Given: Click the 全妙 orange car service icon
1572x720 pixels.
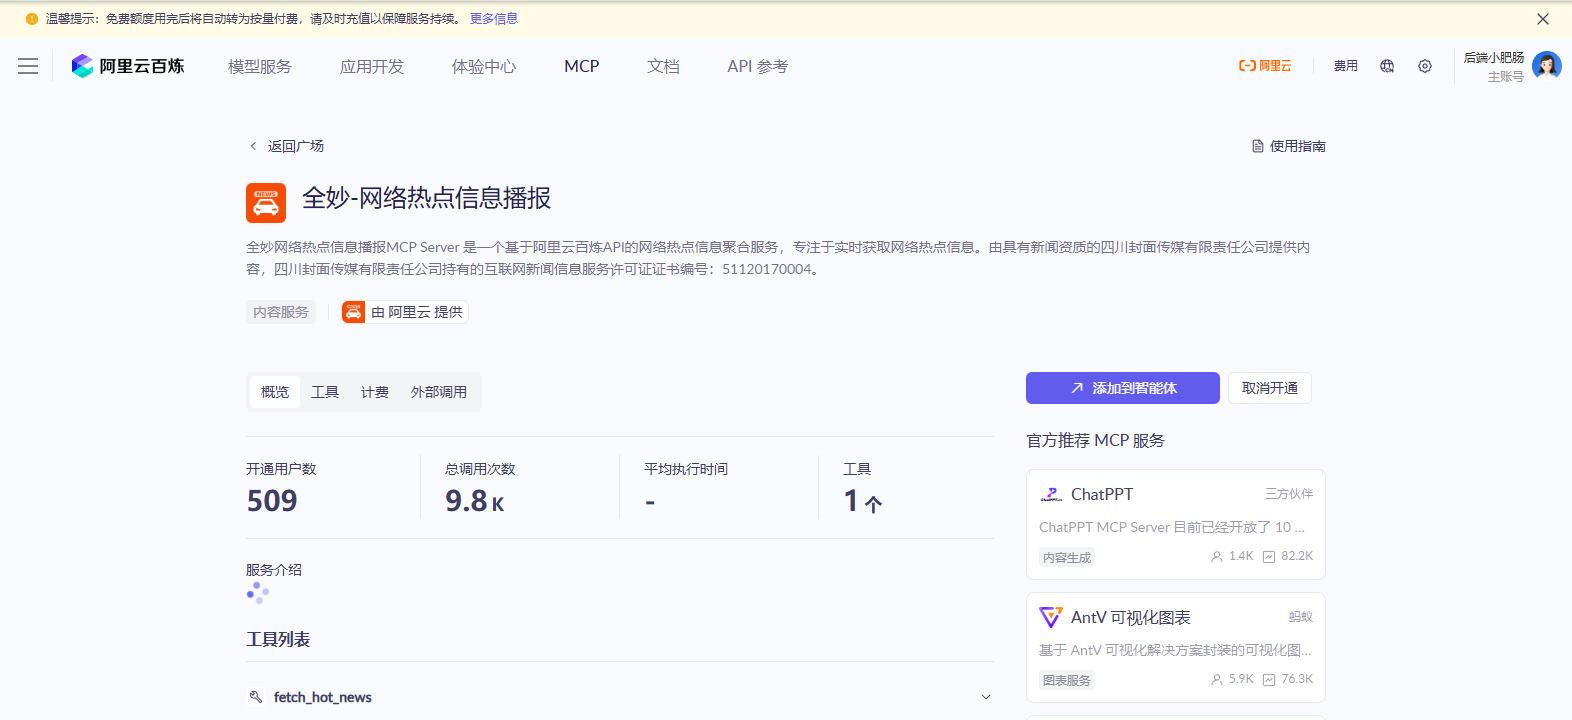Looking at the screenshot, I should click(x=266, y=203).
